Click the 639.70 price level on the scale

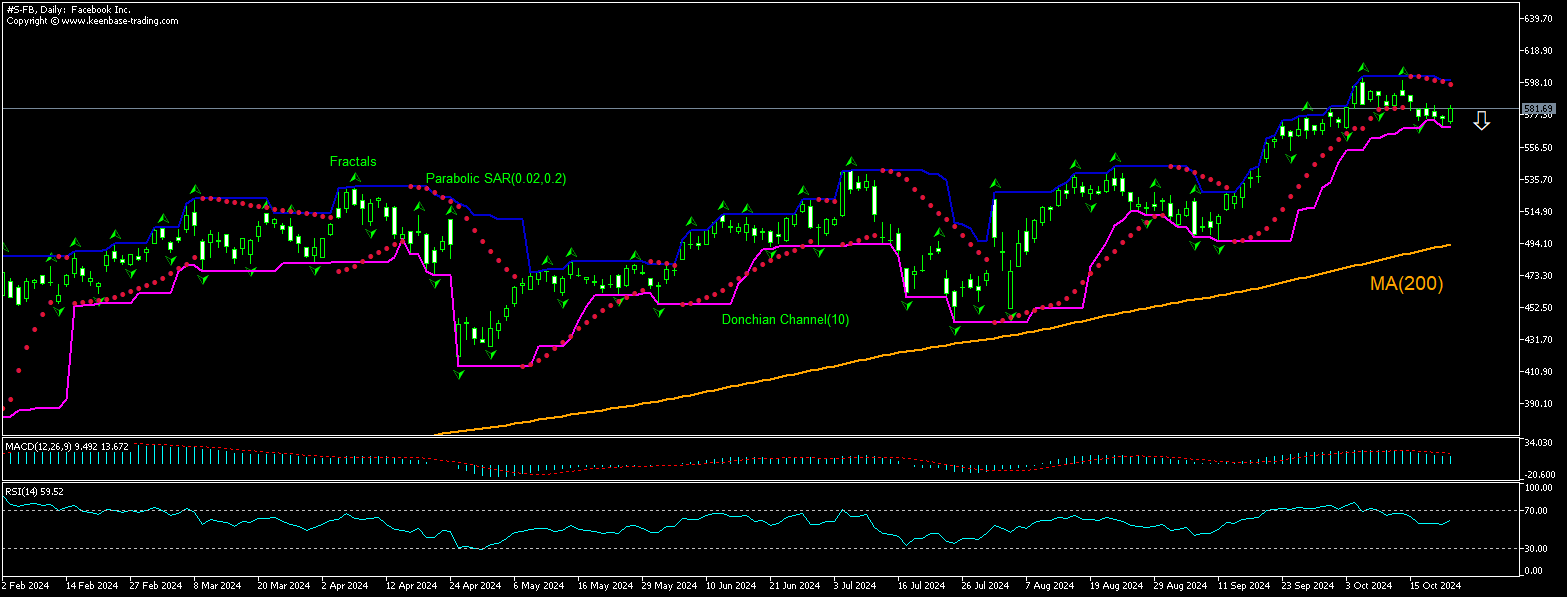[x=1537, y=17]
